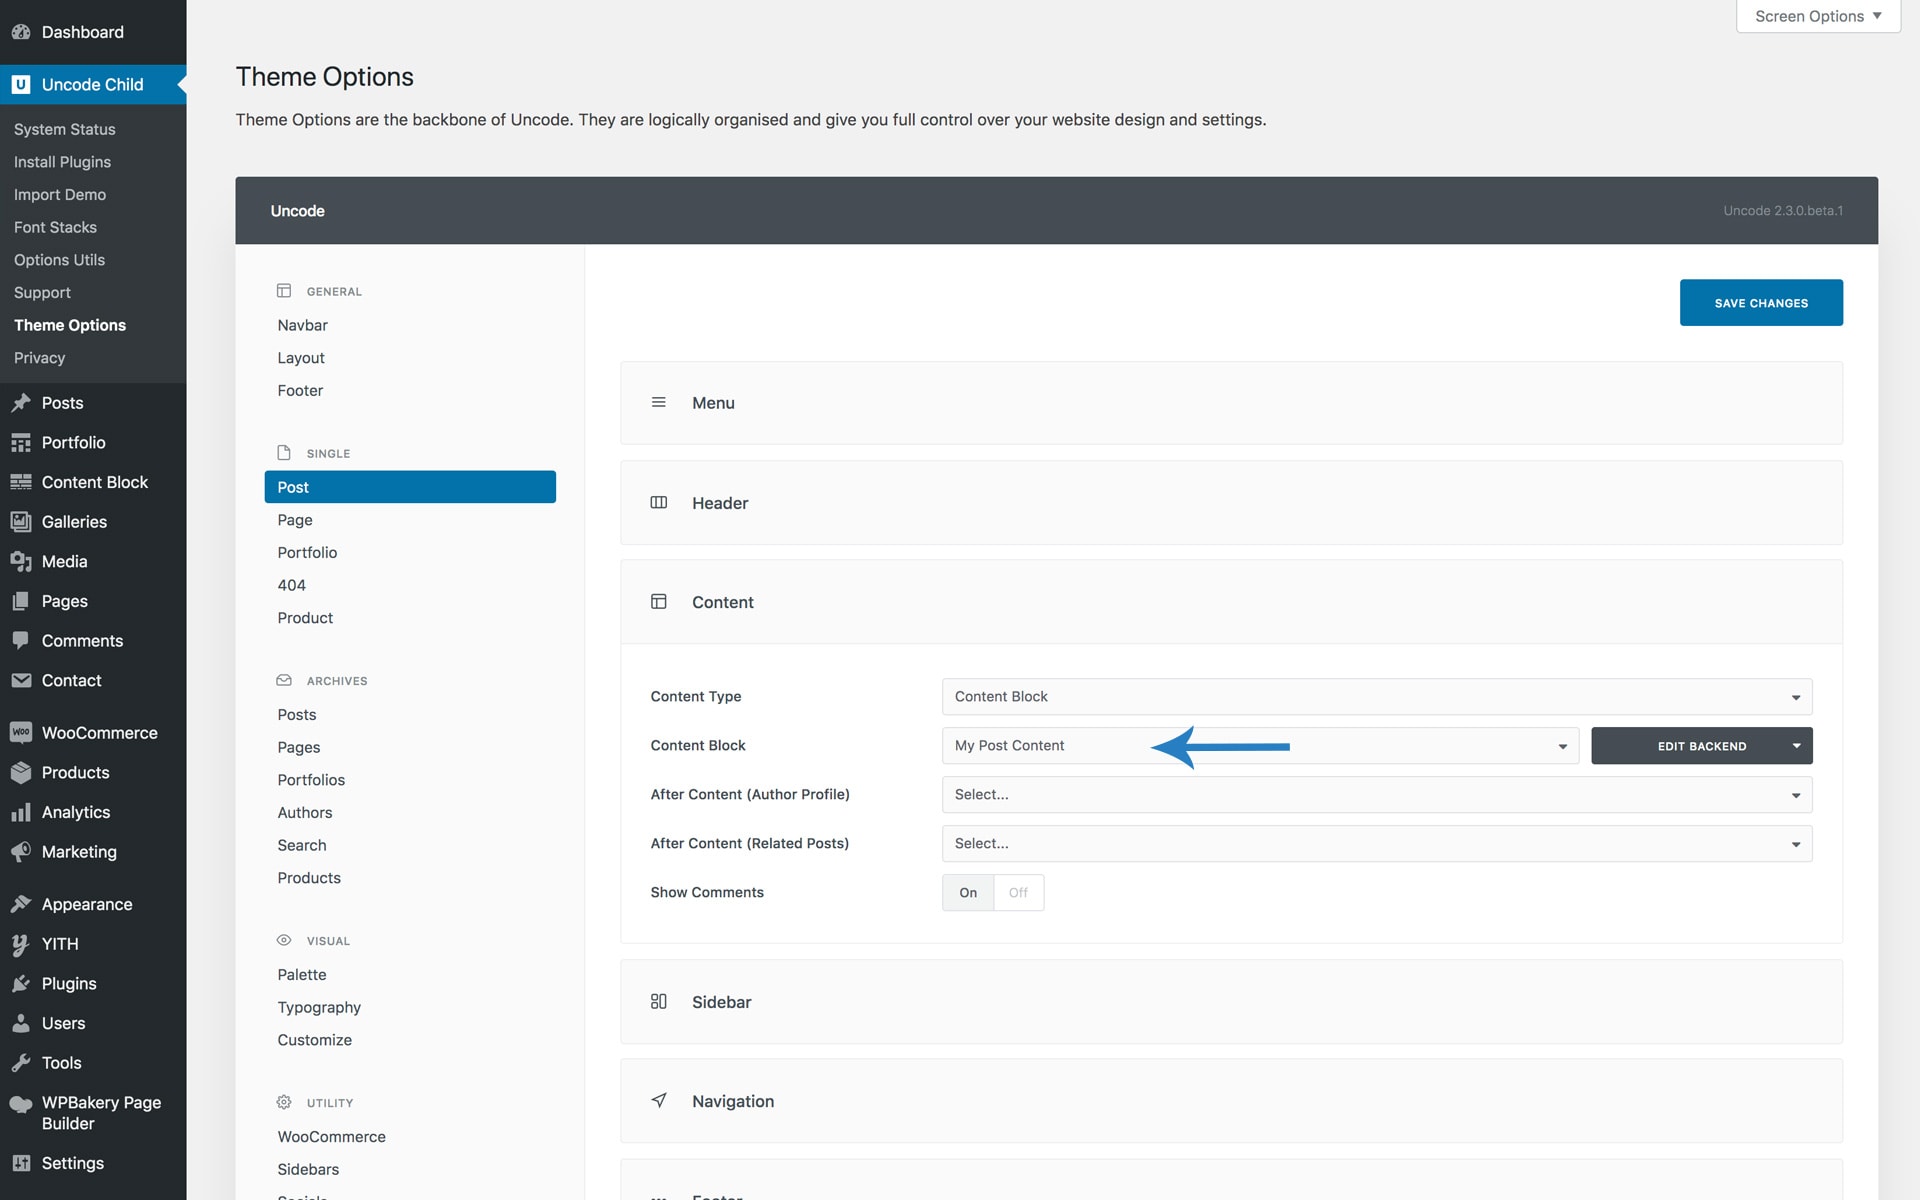1920x1200 pixels.
Task: Click the Galleries sidebar icon
Action: click(21, 521)
